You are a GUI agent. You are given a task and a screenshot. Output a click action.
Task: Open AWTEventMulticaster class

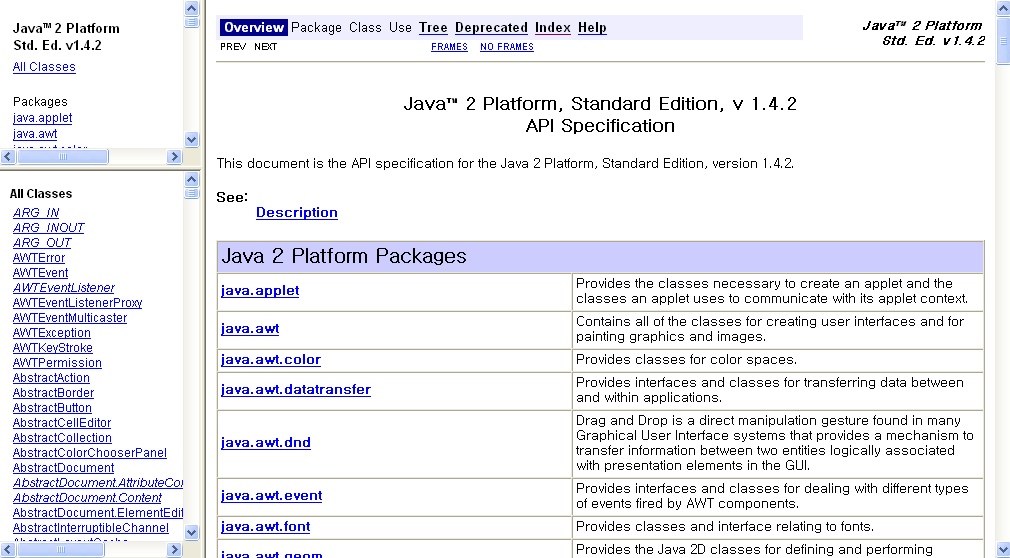(x=70, y=318)
